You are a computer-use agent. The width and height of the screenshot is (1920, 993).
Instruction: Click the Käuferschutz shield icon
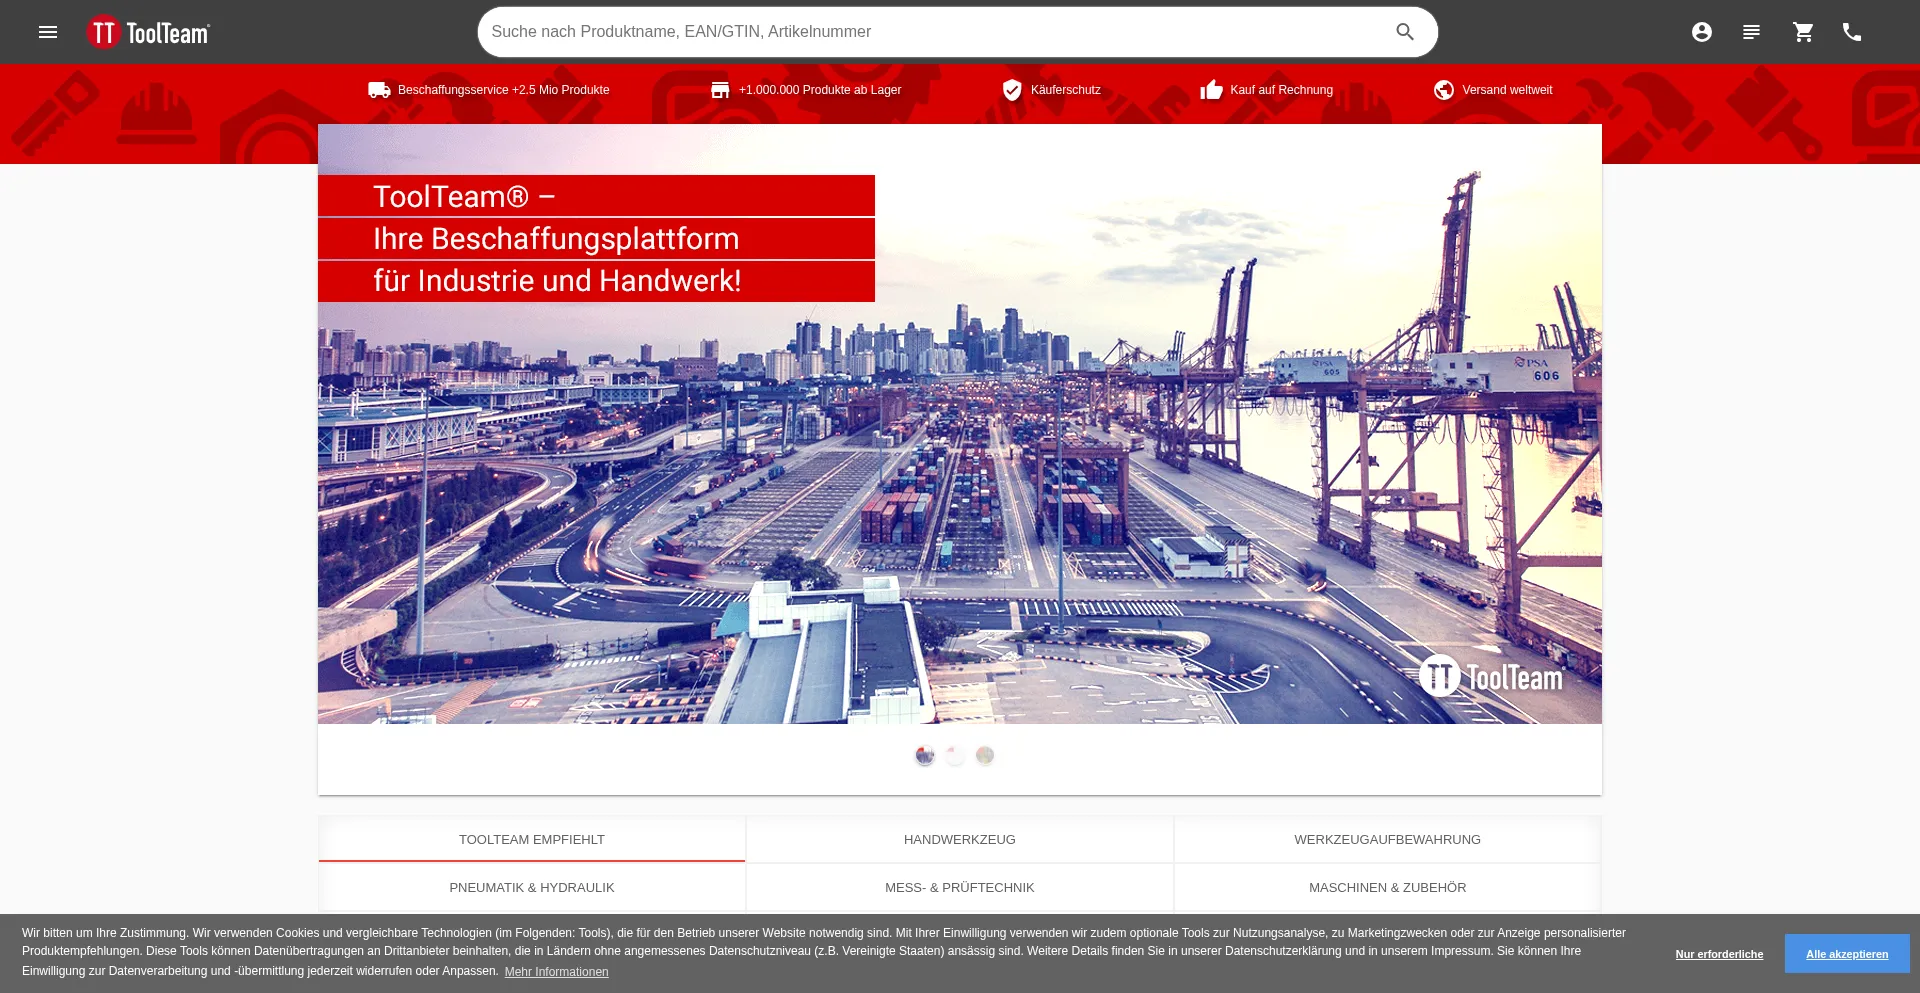1012,90
